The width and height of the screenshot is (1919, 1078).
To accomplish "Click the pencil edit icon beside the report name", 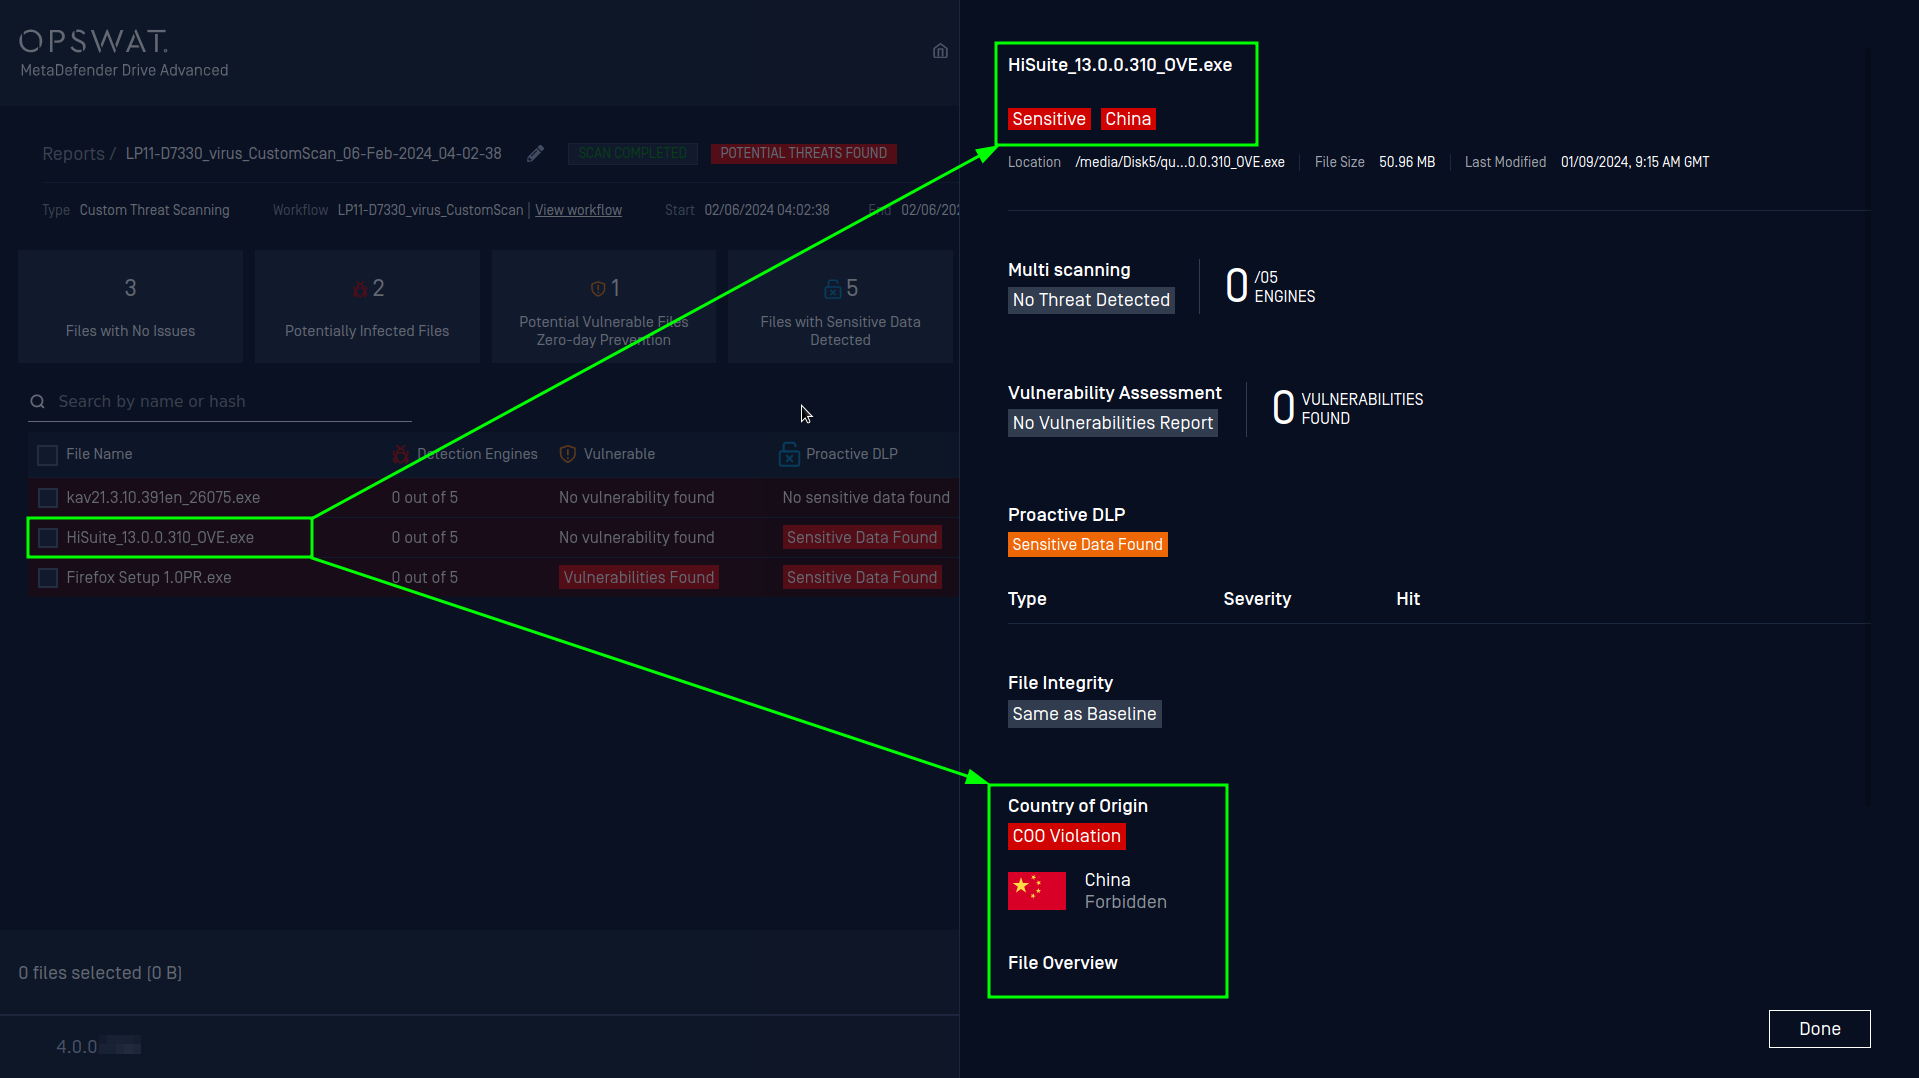I will 536,153.
